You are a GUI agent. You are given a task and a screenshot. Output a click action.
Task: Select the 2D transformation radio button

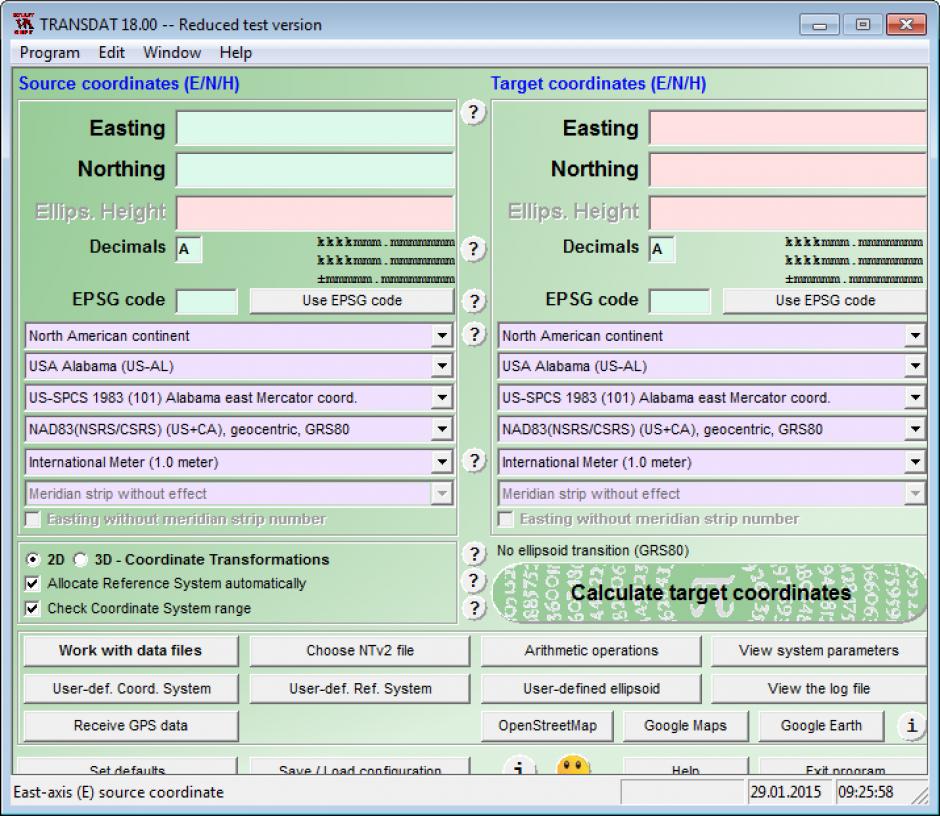pyautogui.click(x=32, y=559)
